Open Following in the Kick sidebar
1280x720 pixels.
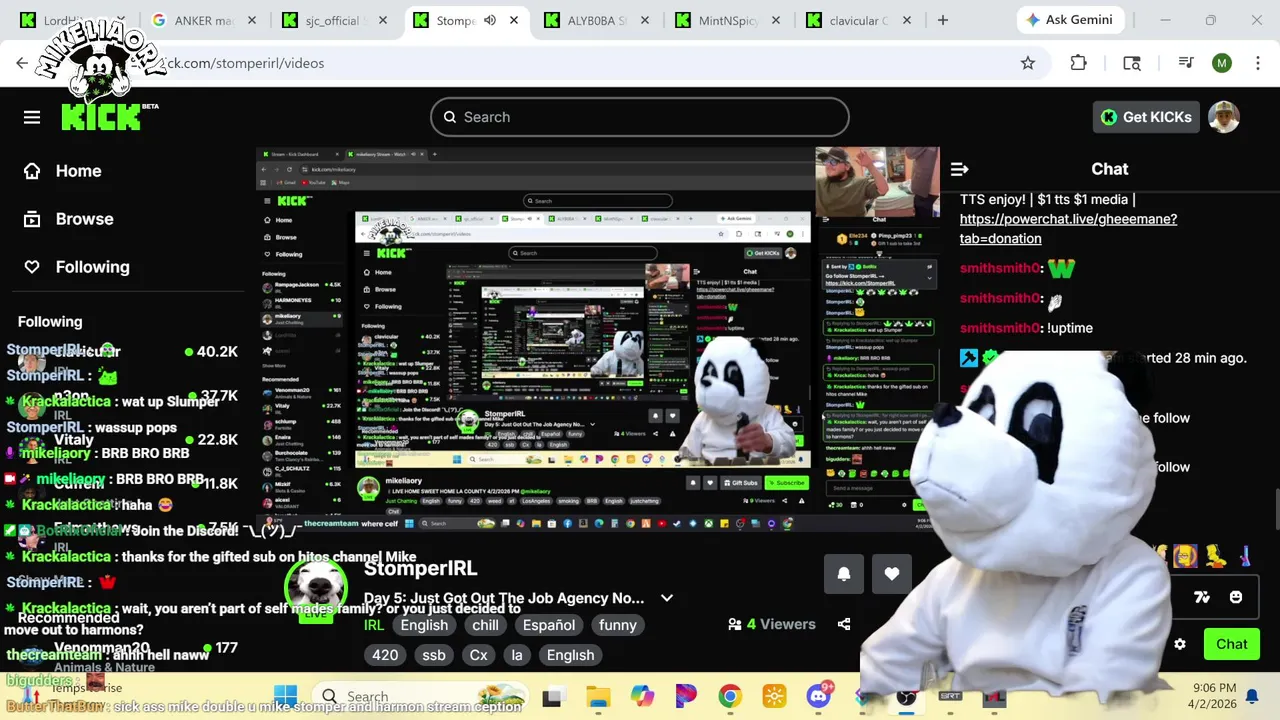click(x=77, y=267)
